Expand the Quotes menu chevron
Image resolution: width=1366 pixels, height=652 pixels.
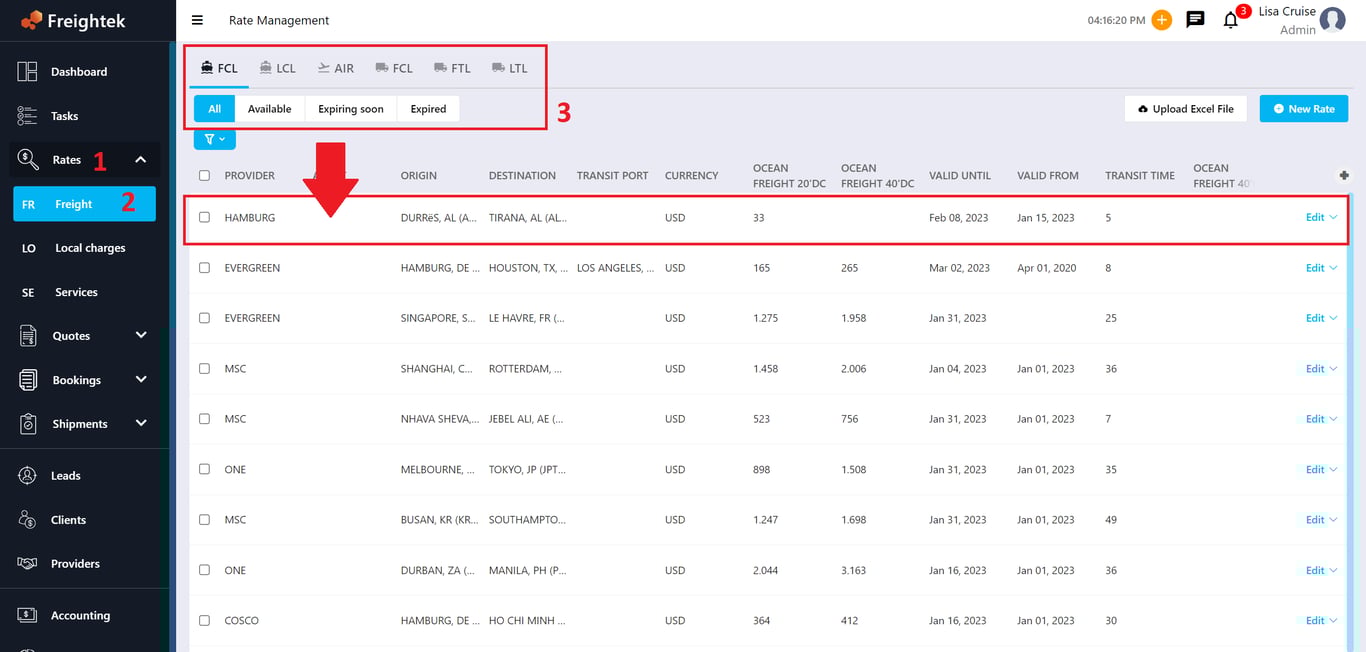(141, 336)
